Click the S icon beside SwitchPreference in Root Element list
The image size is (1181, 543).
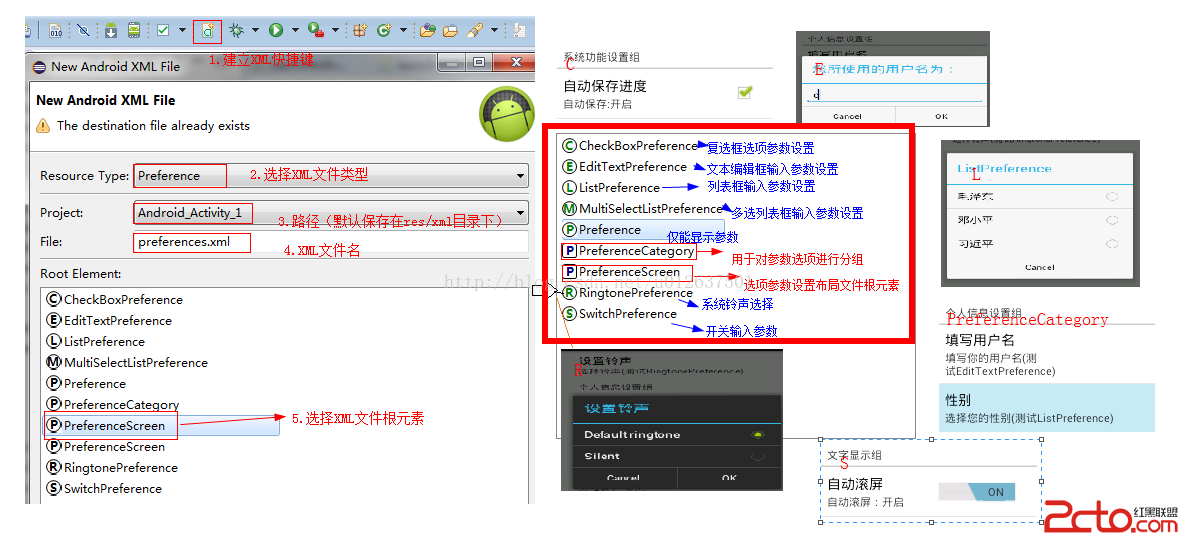pos(53,489)
